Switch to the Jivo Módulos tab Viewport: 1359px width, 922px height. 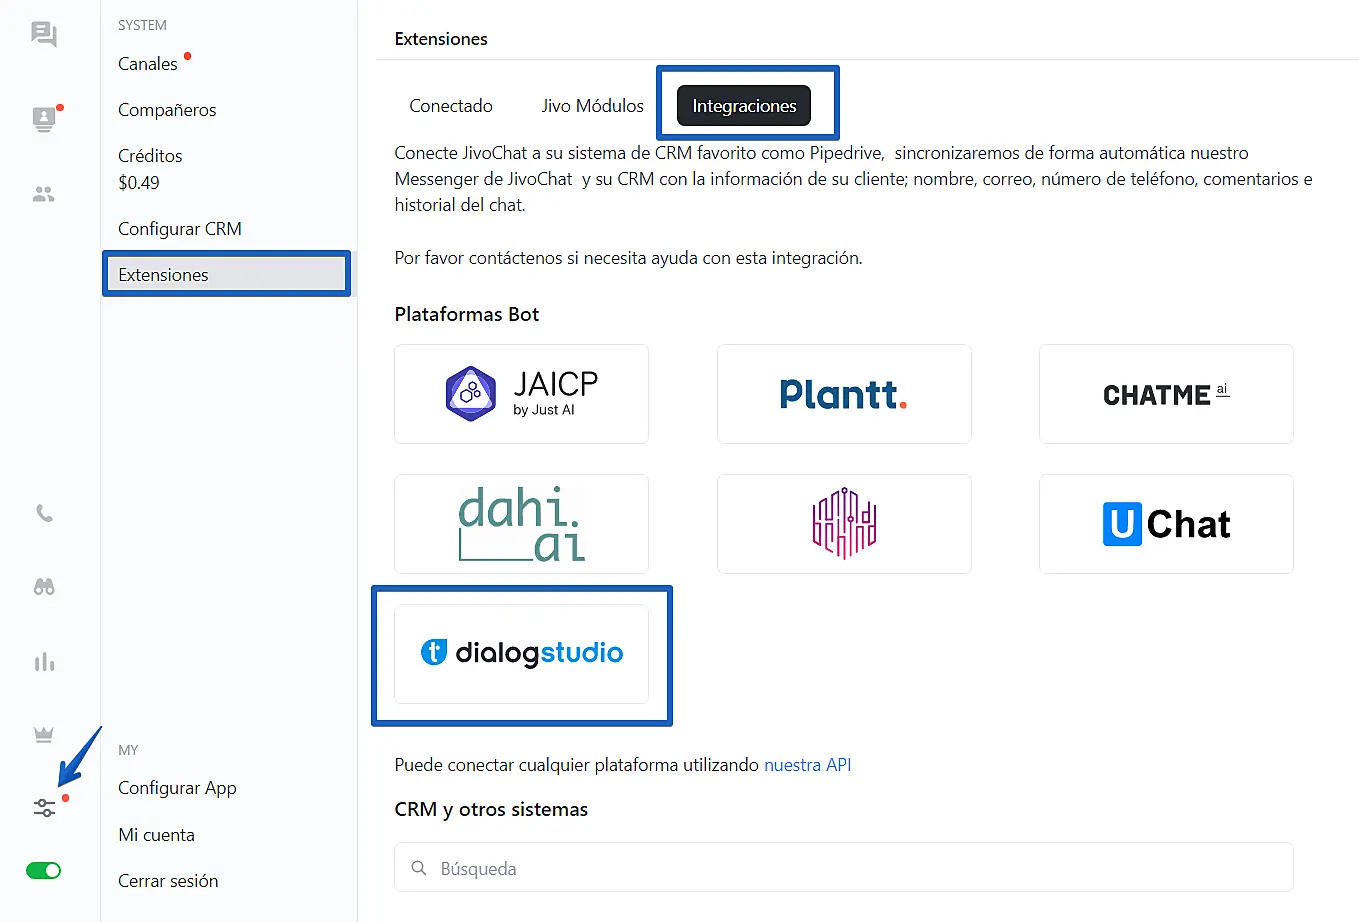pos(592,106)
